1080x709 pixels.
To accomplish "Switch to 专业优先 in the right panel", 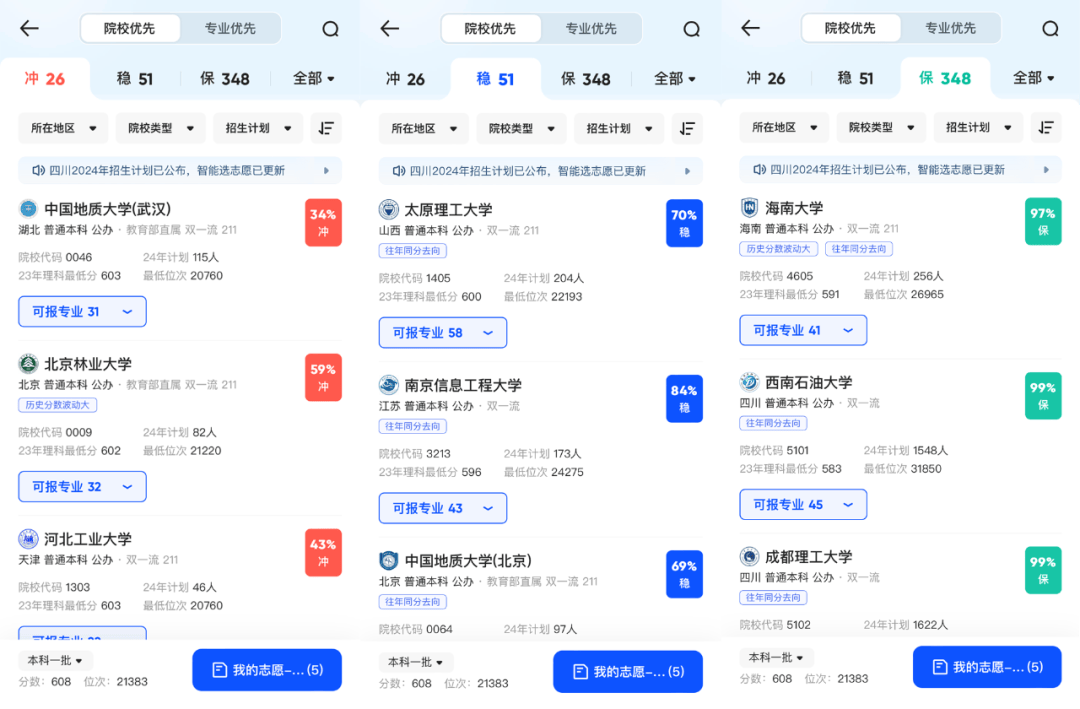I will (951, 28).
